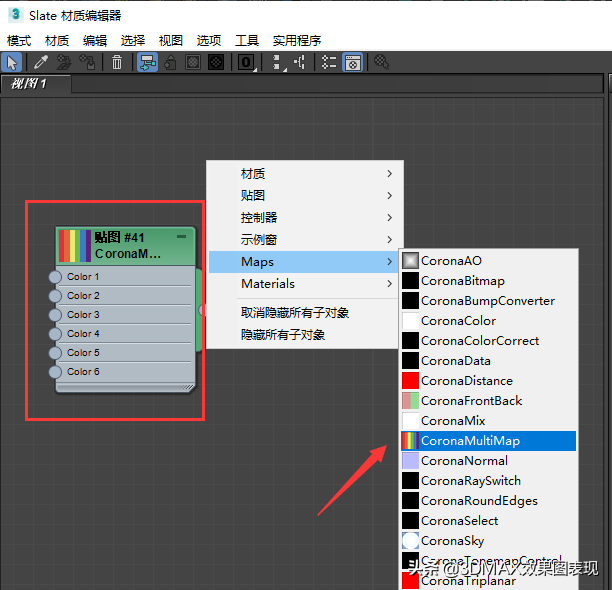This screenshot has height=590, width=612.
Task: Toggle Material/Map Browser panel icon
Action: (x=329, y=62)
